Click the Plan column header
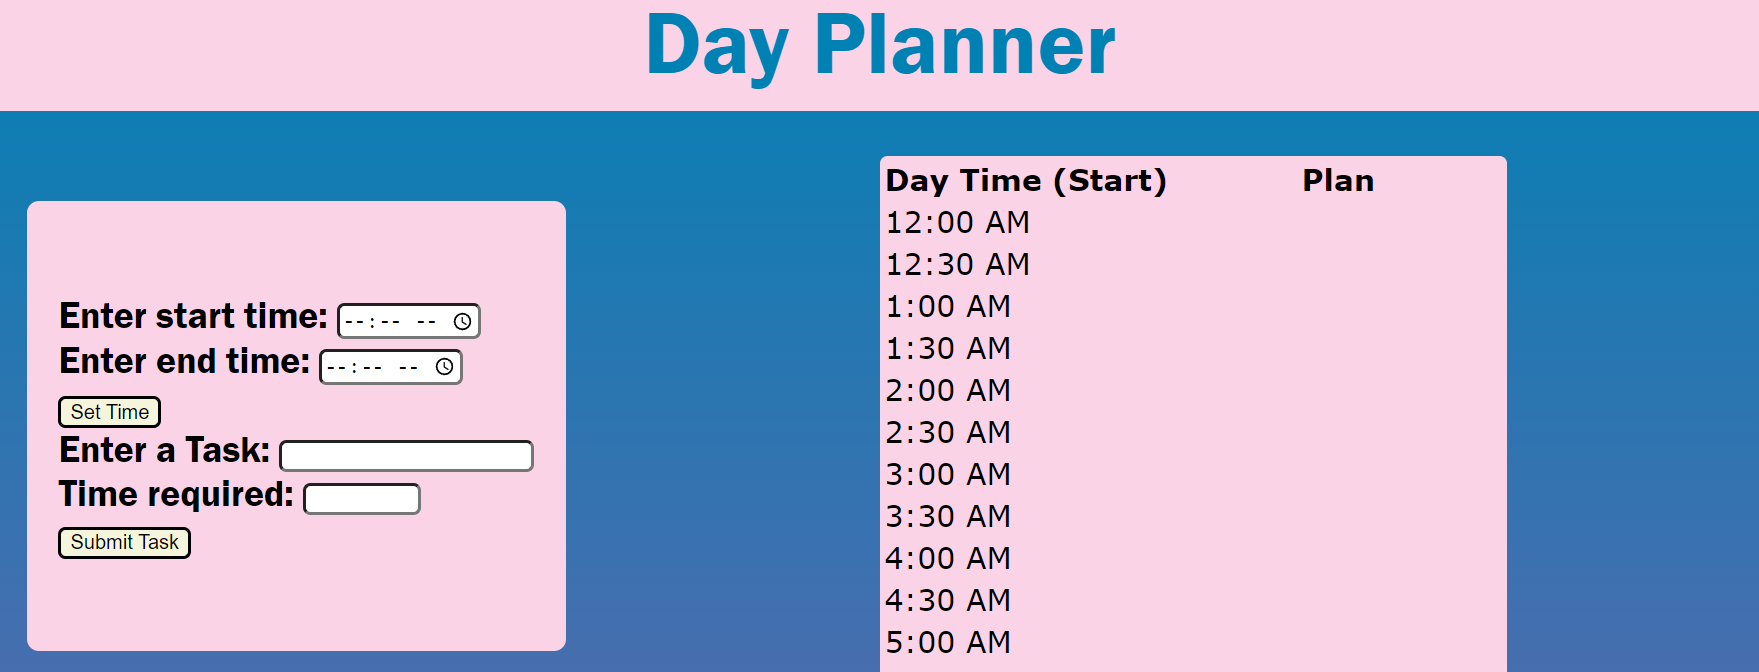Viewport: 1759px width, 672px height. coord(1337,180)
